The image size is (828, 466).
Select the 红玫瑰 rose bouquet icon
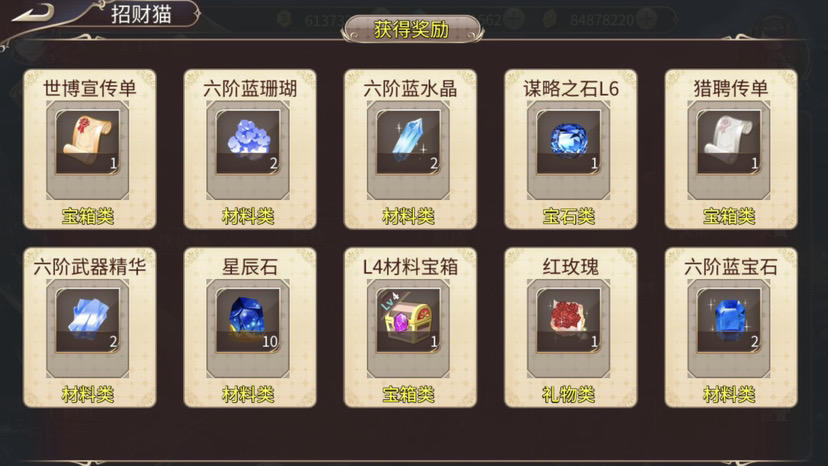pyautogui.click(x=568, y=320)
